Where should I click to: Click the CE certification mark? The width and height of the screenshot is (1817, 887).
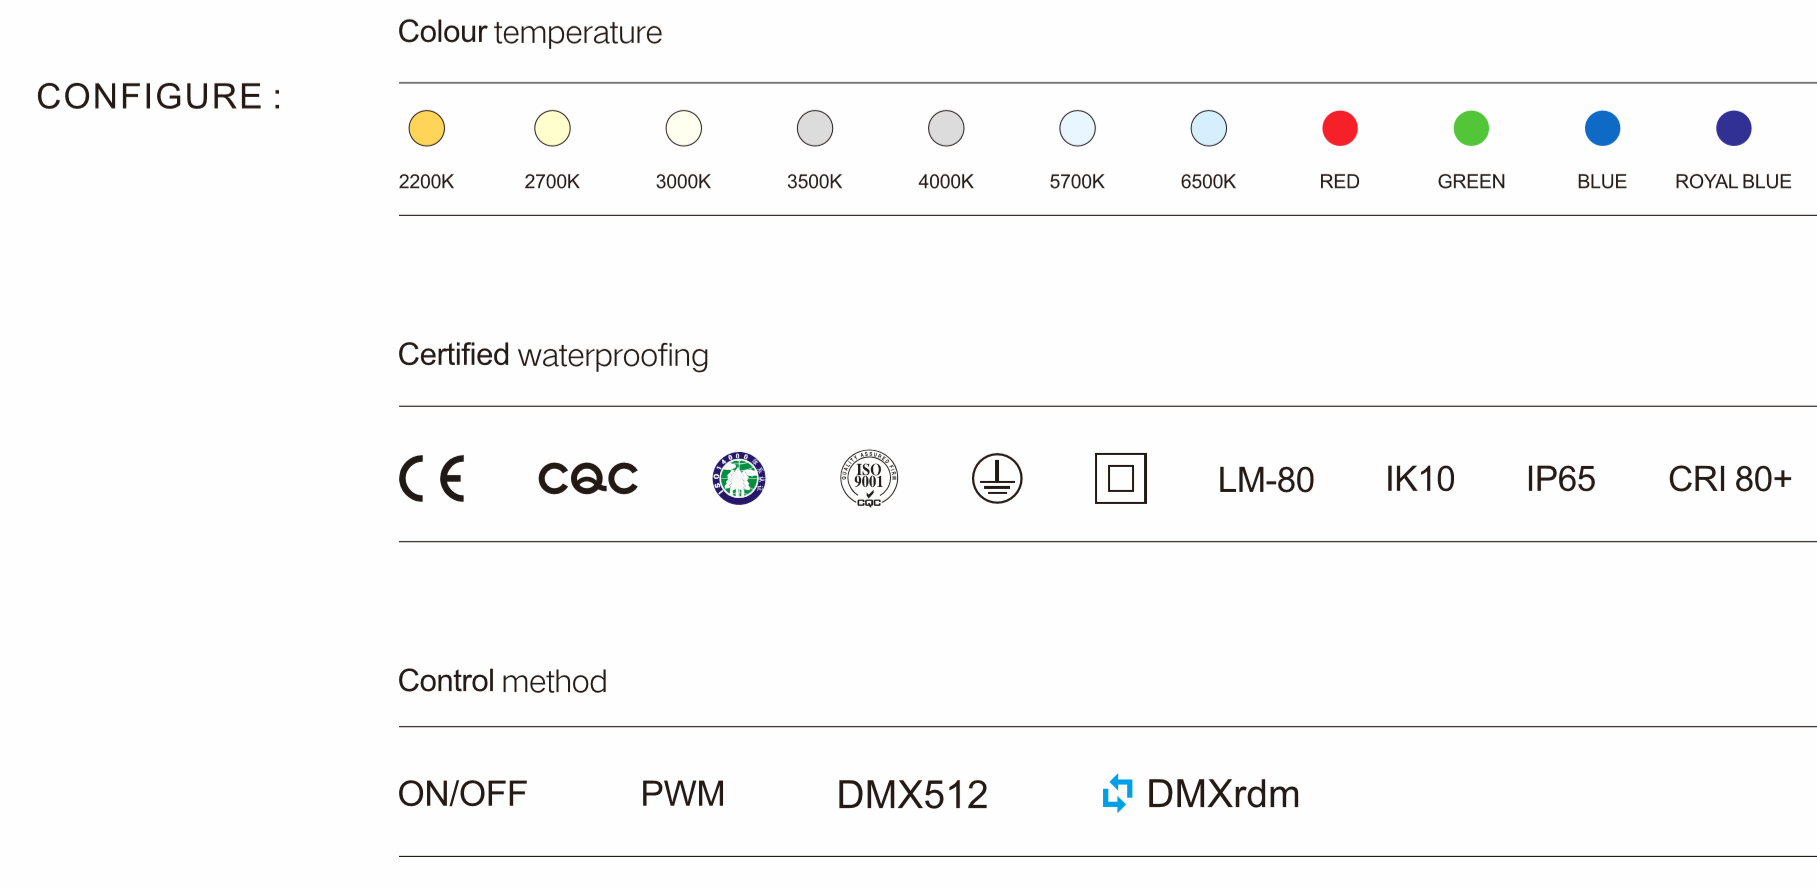point(432,478)
